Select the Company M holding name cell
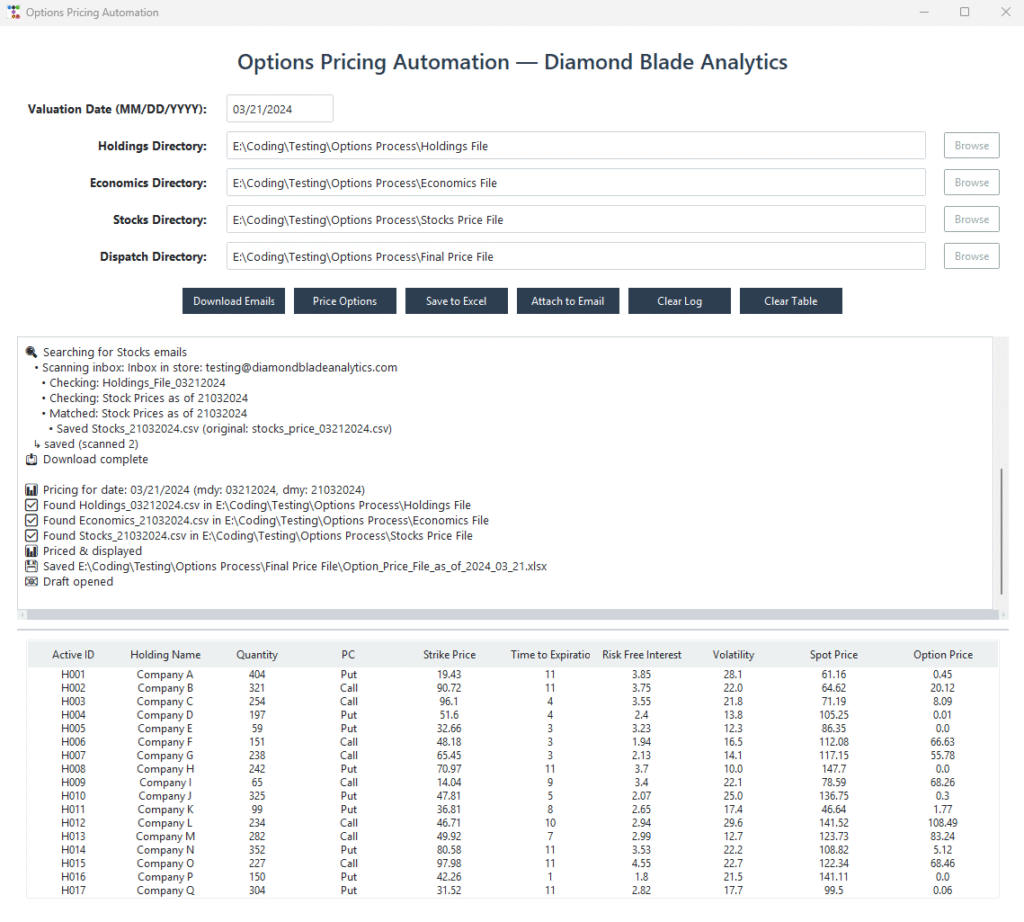 coord(165,836)
